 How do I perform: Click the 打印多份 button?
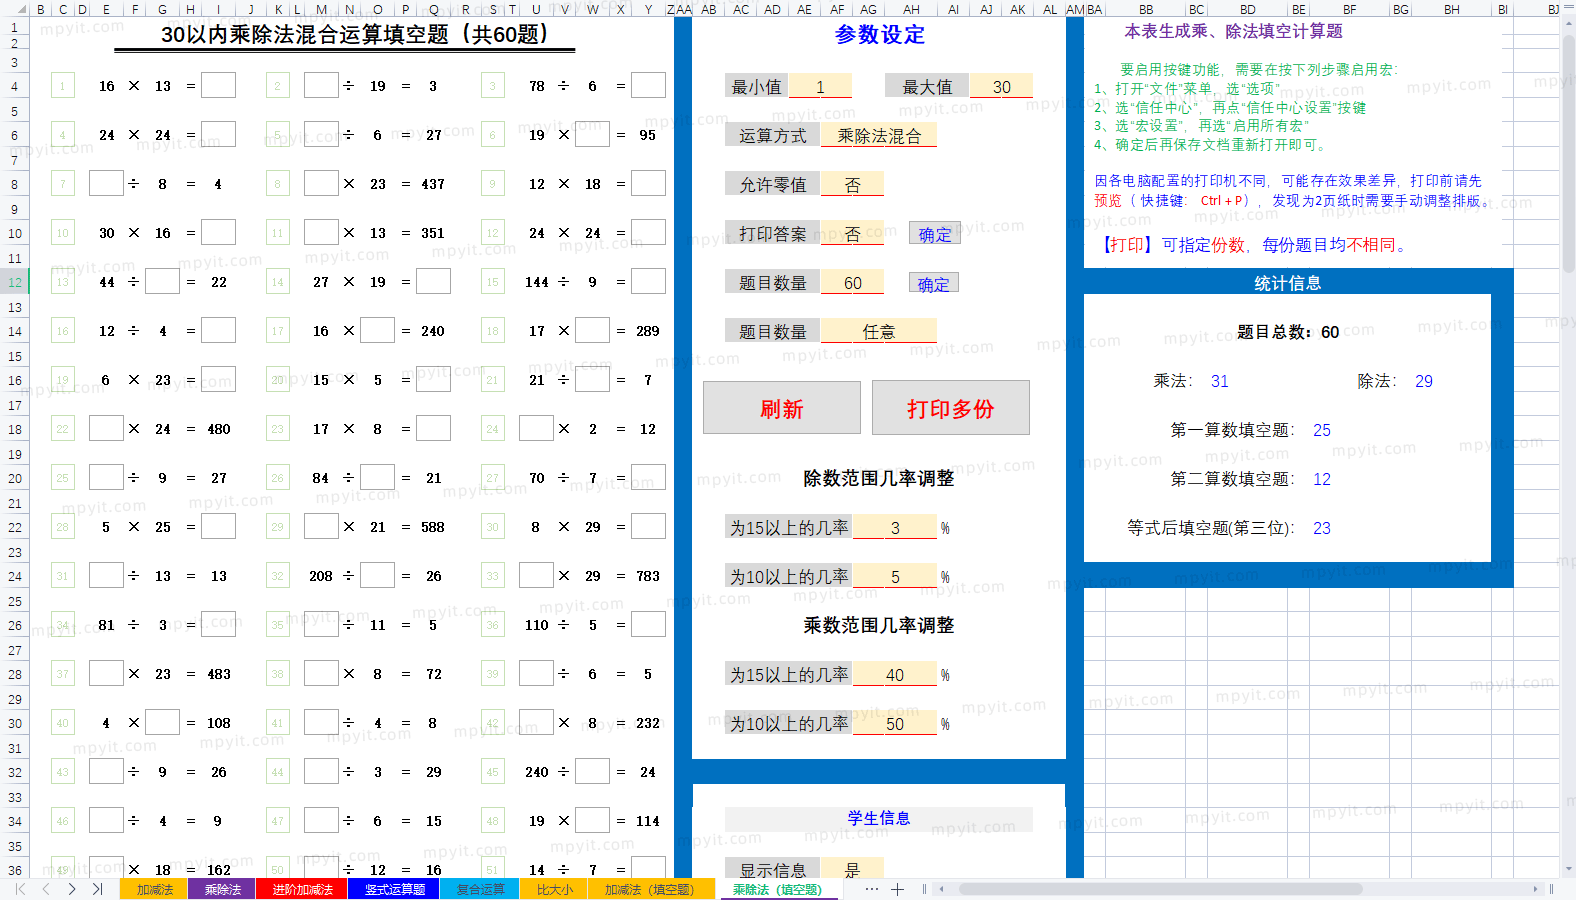coord(951,408)
